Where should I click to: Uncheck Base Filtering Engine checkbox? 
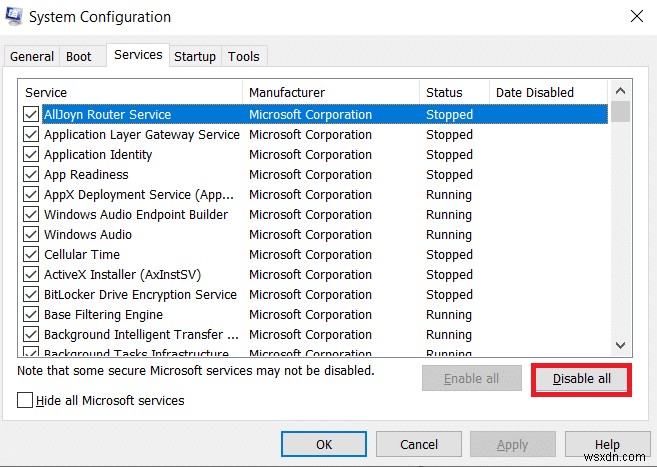point(31,315)
